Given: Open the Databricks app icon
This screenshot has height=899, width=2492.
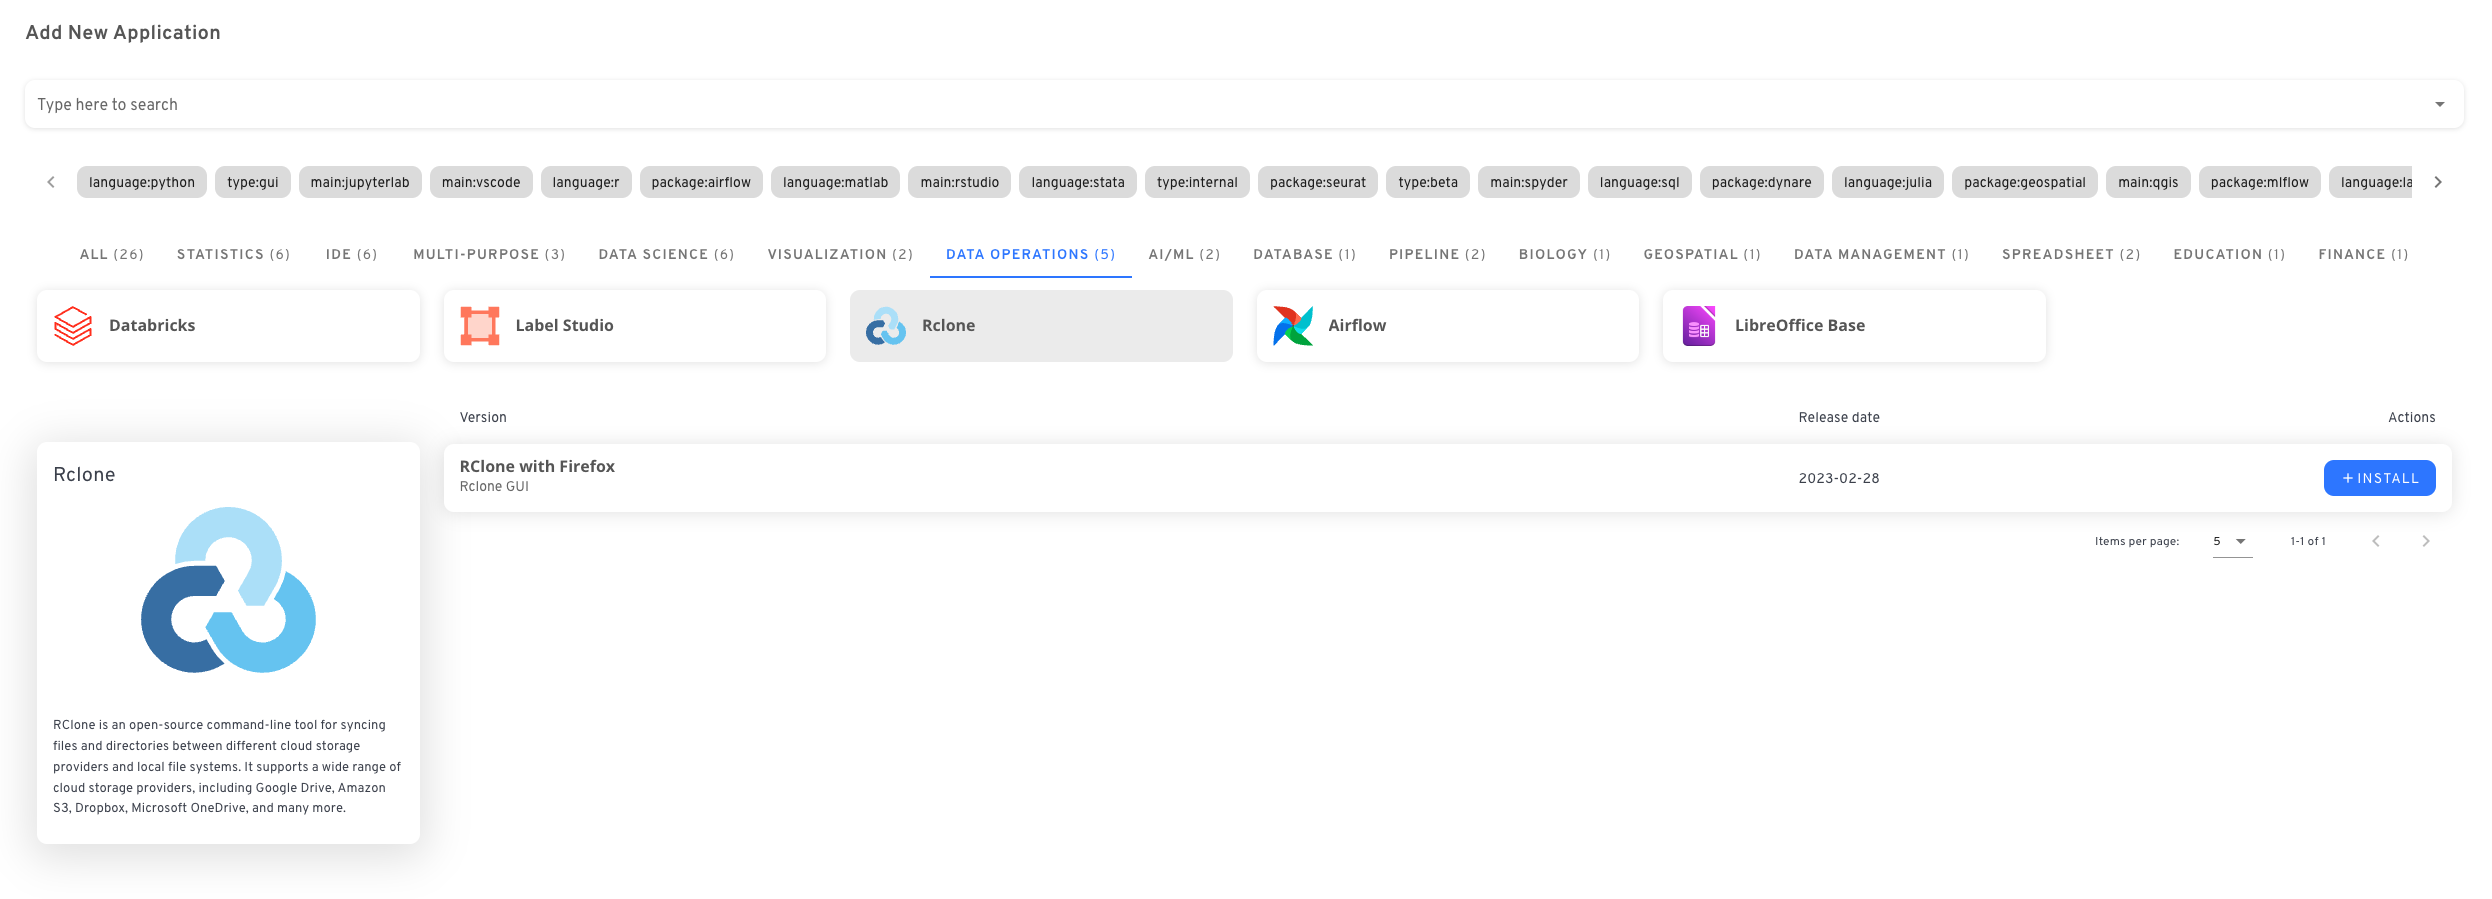Looking at the screenshot, I should [x=73, y=326].
